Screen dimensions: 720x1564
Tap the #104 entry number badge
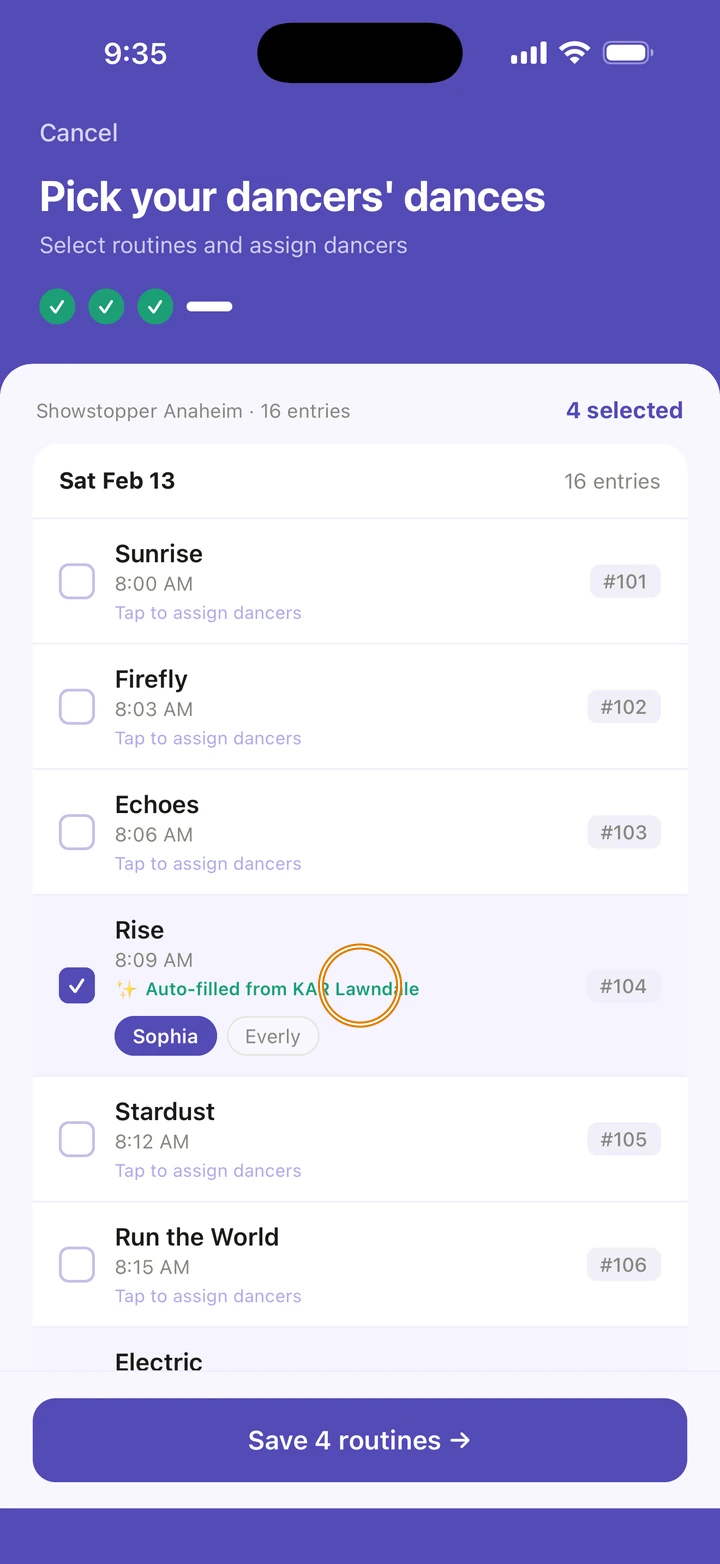623,986
